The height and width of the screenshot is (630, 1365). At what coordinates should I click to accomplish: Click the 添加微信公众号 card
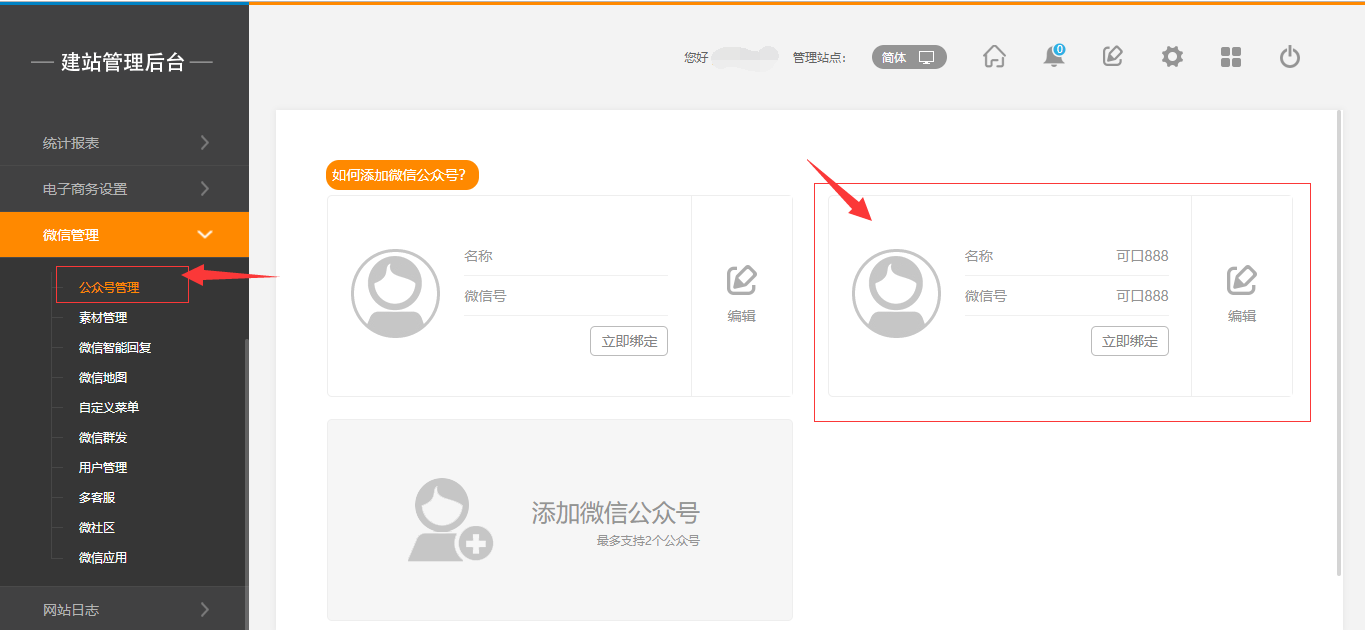click(559, 520)
